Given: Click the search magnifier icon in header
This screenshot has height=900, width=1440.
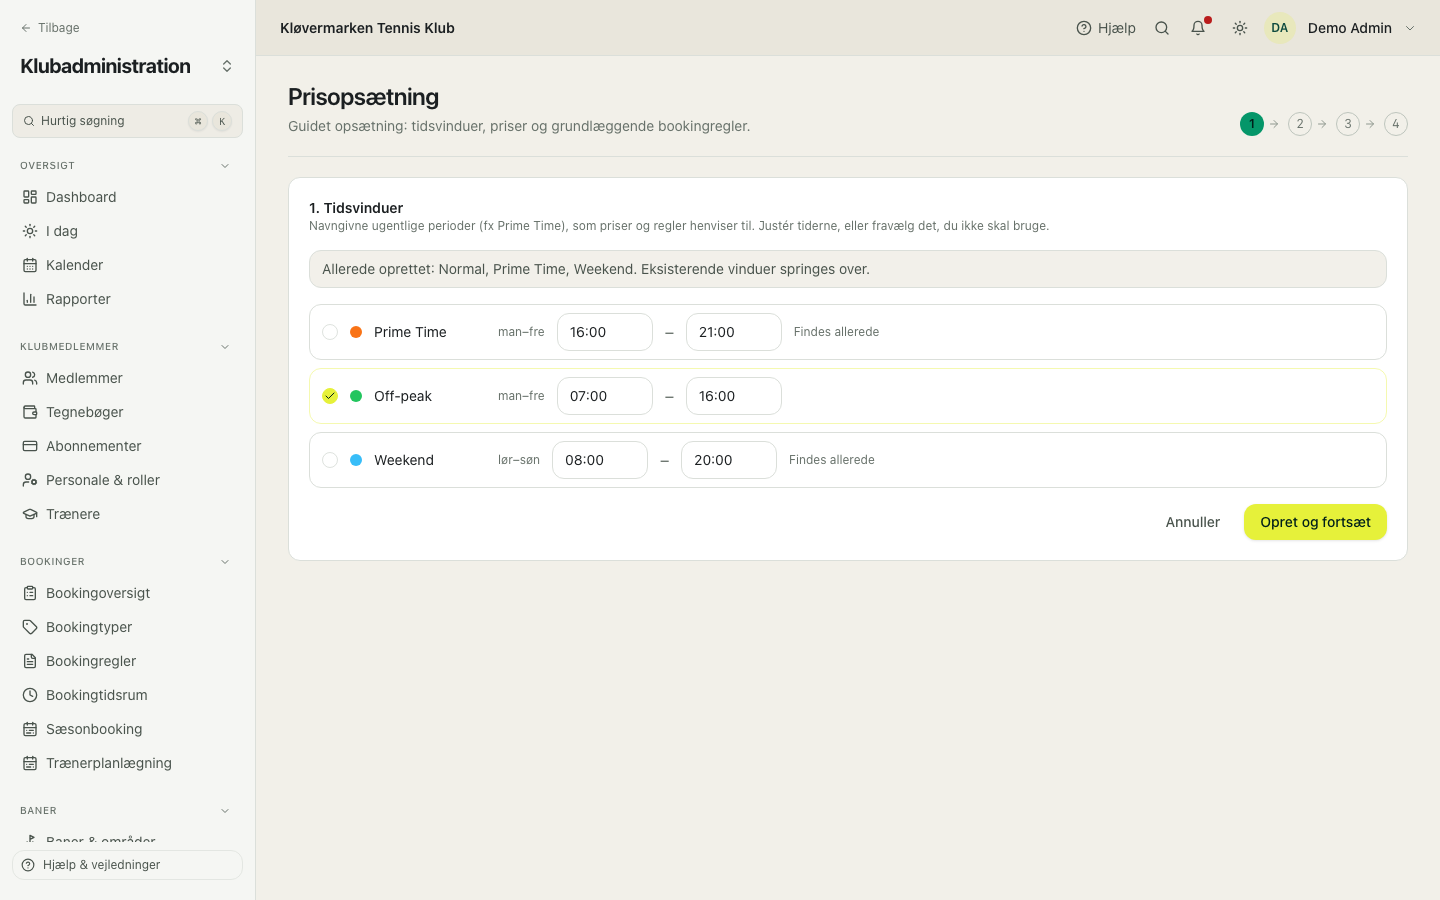Looking at the screenshot, I should pyautogui.click(x=1162, y=28).
